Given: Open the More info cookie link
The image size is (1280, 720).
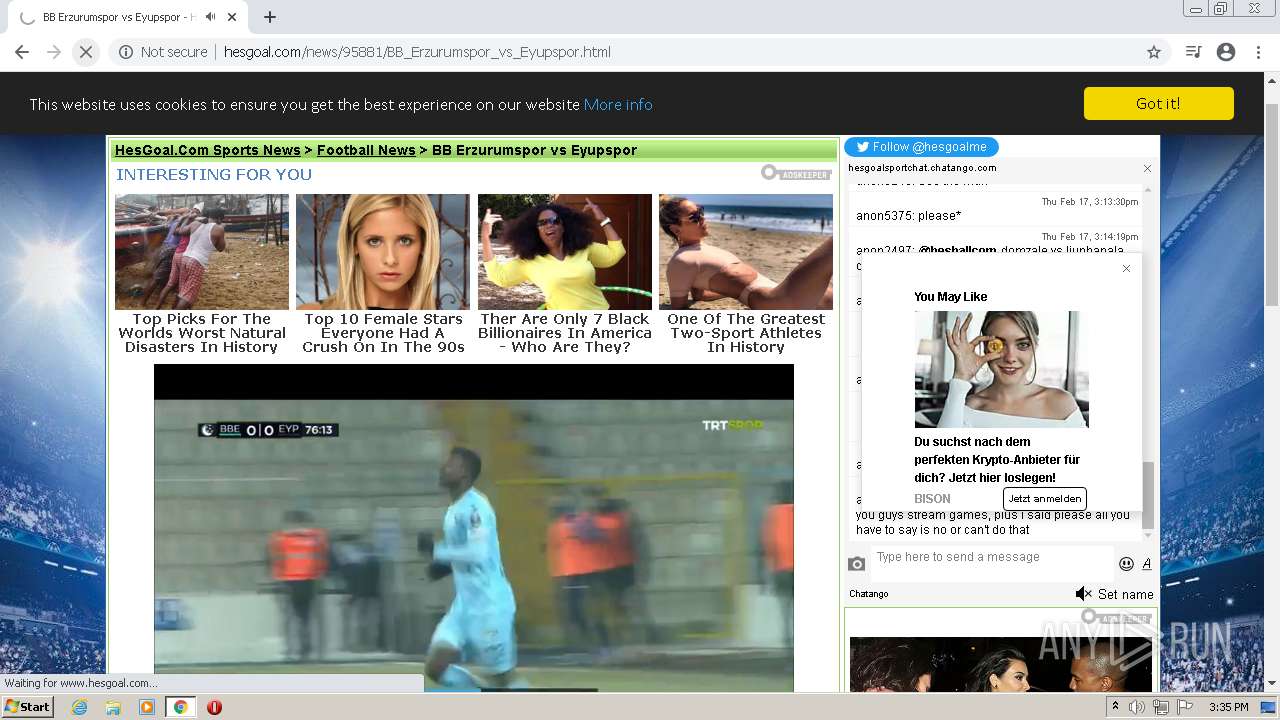Looking at the screenshot, I should [x=618, y=104].
